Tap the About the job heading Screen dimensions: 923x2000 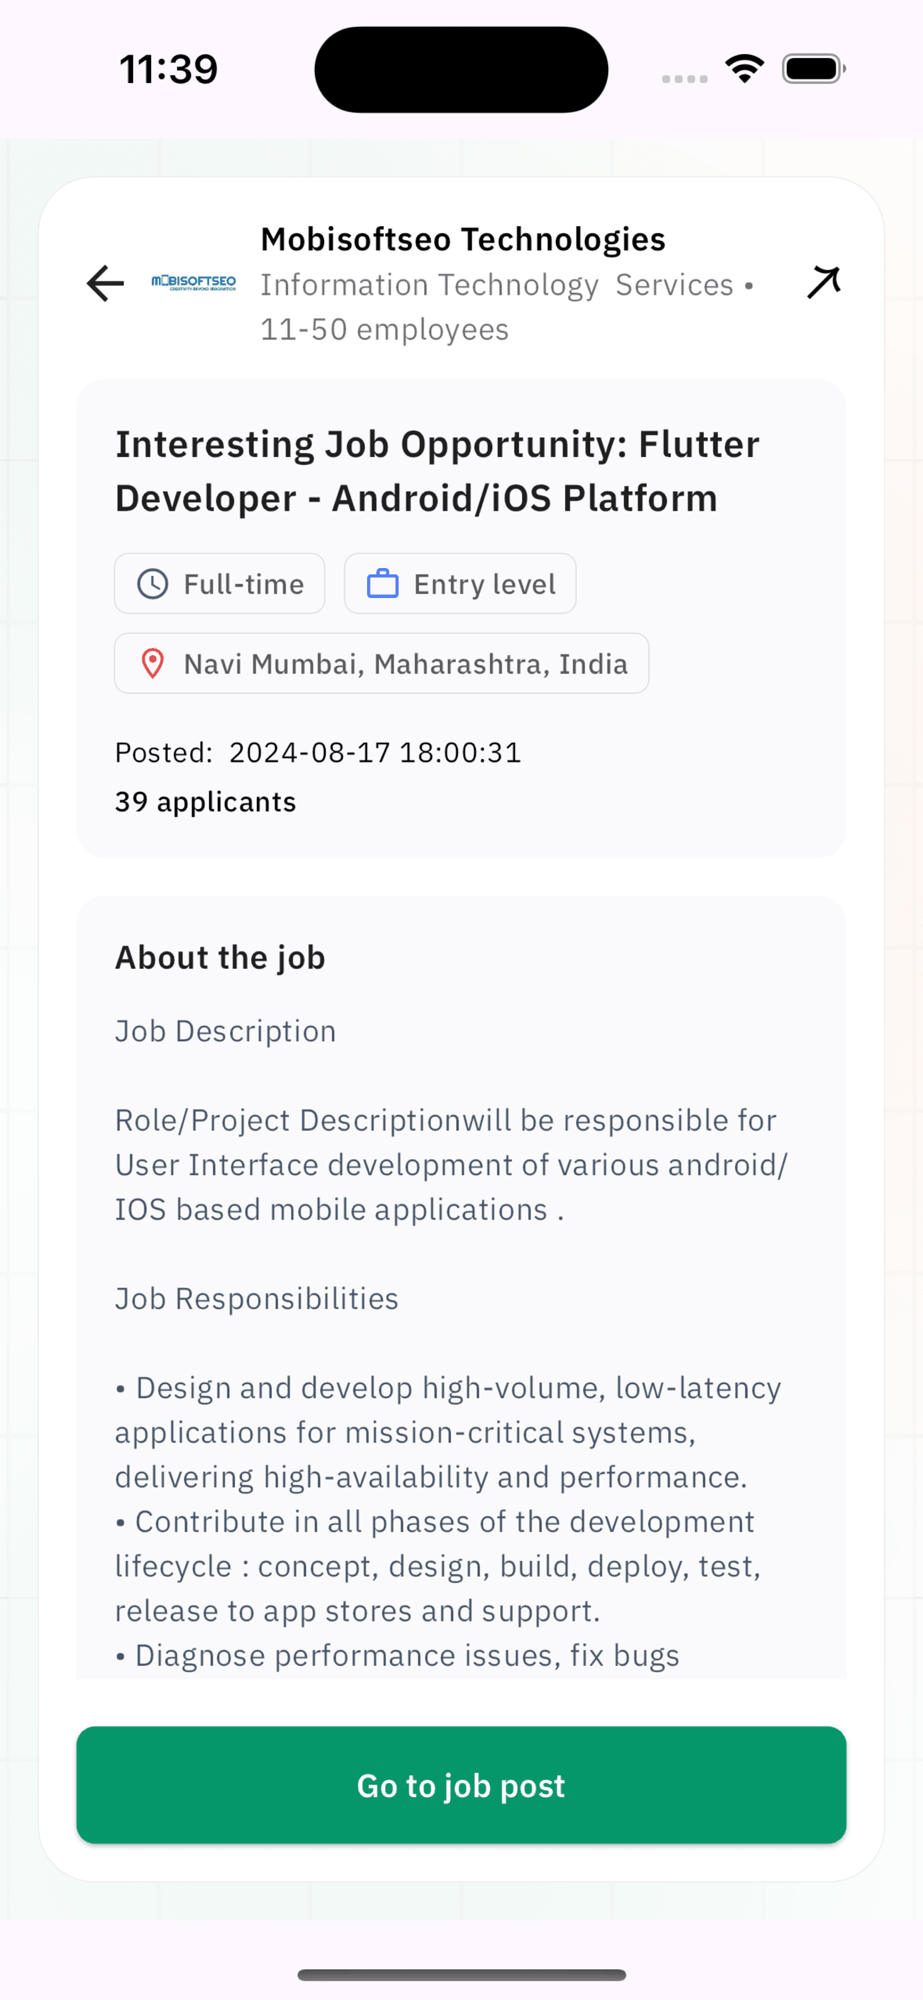pyautogui.click(x=220, y=958)
